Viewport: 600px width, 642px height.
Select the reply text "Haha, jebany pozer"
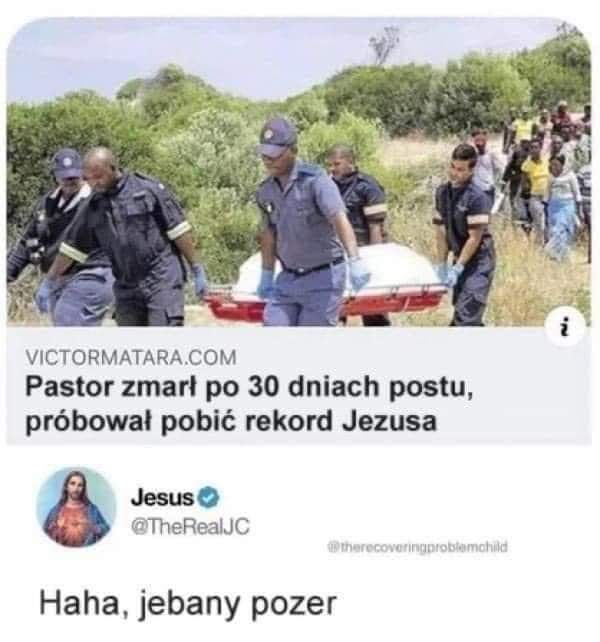pos(188,604)
